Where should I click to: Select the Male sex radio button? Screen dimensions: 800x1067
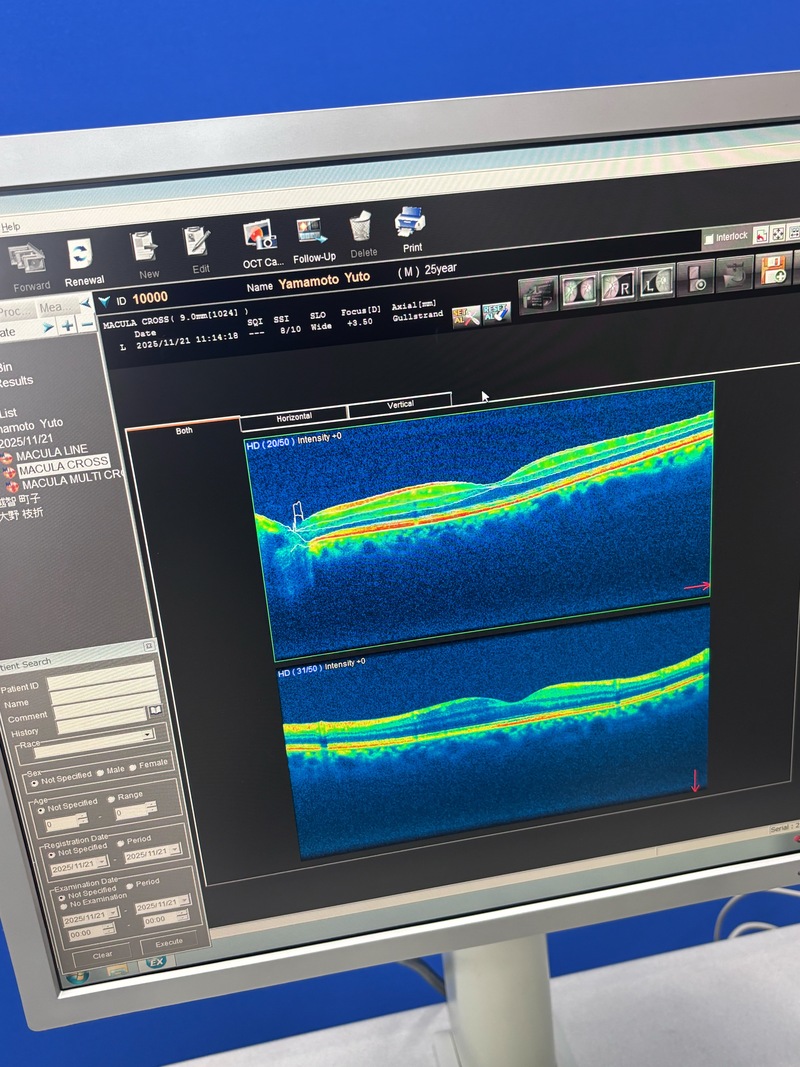[x=102, y=771]
